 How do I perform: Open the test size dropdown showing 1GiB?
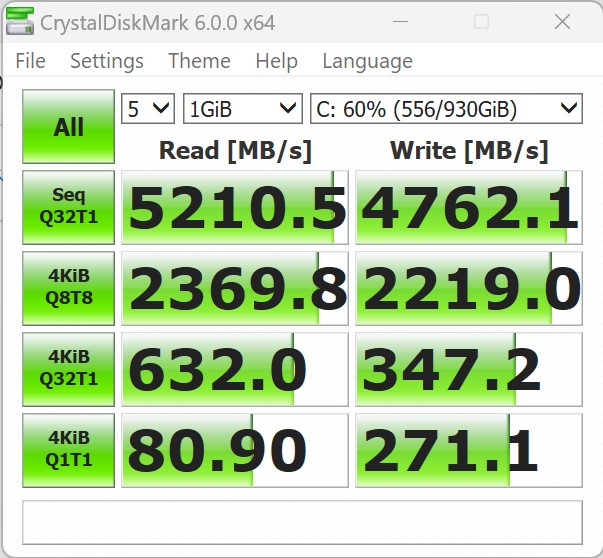[243, 108]
